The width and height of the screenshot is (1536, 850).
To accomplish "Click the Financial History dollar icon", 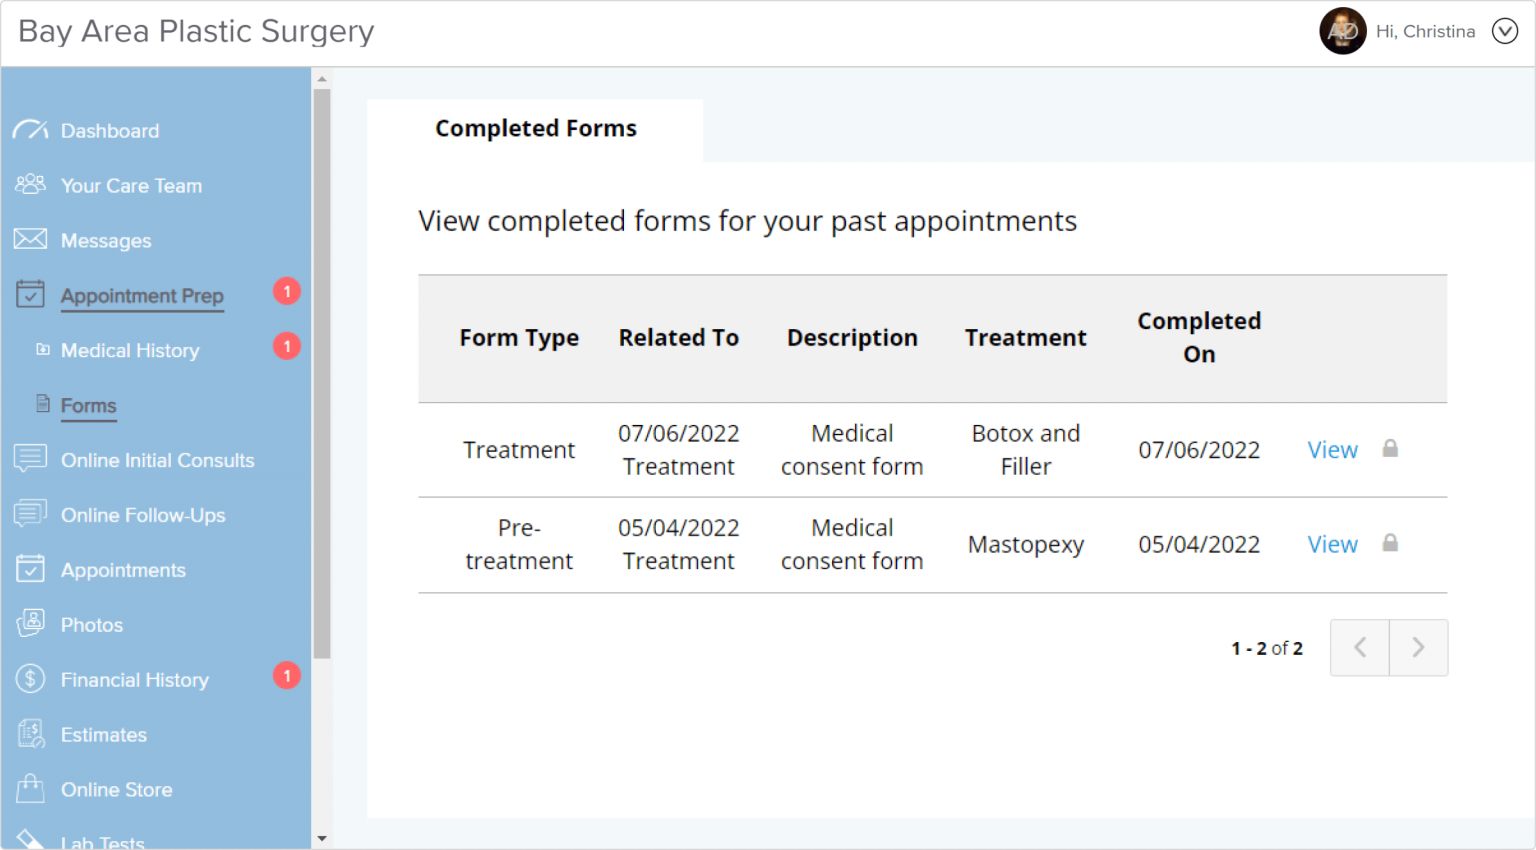I will (30, 679).
